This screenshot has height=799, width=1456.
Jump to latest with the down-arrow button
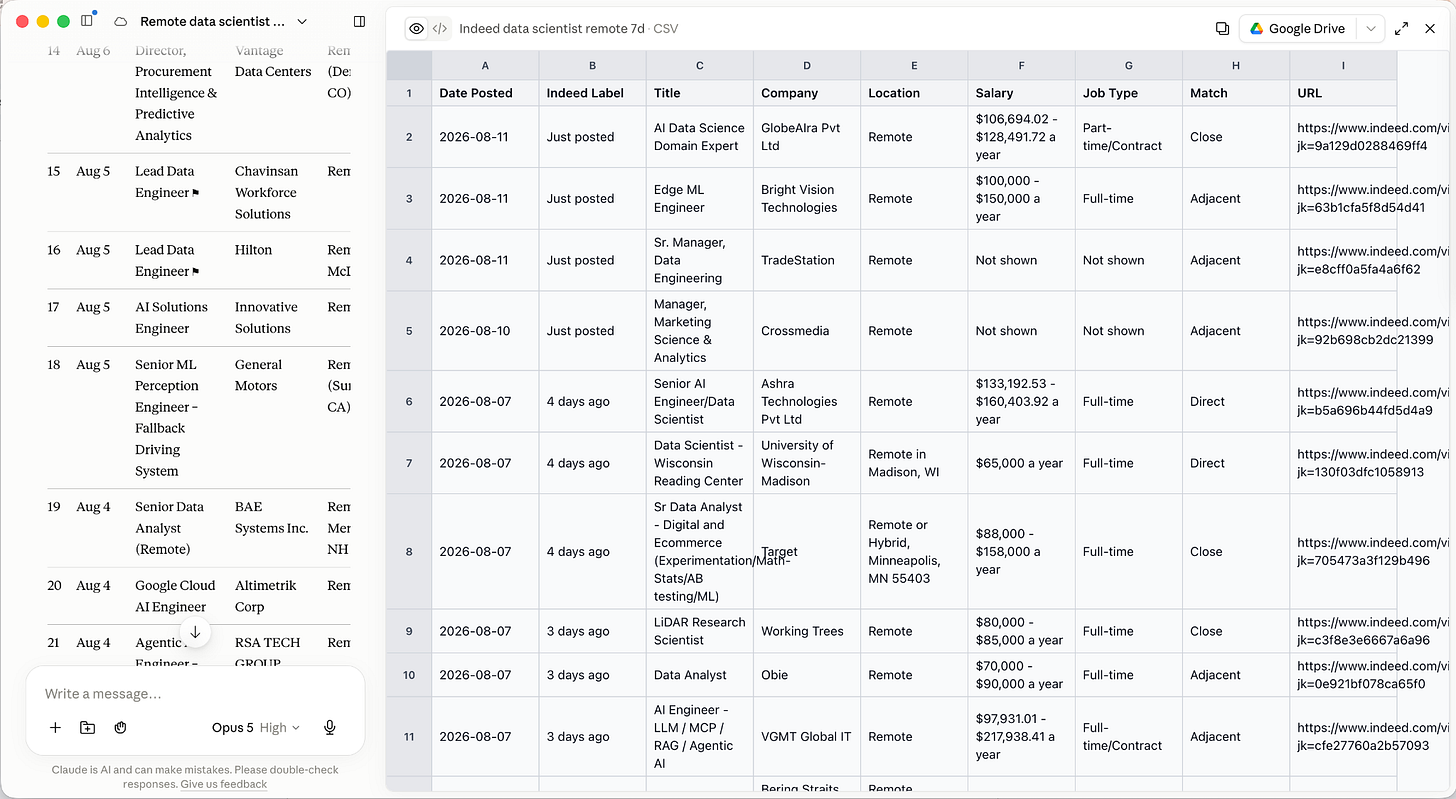(x=195, y=632)
